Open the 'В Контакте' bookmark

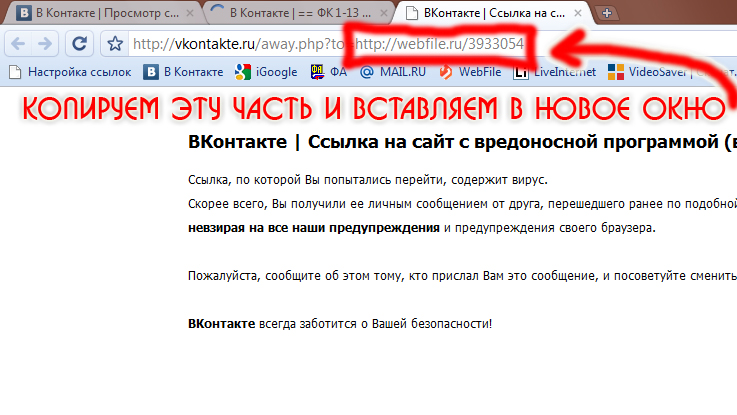pyautogui.click(x=183, y=72)
